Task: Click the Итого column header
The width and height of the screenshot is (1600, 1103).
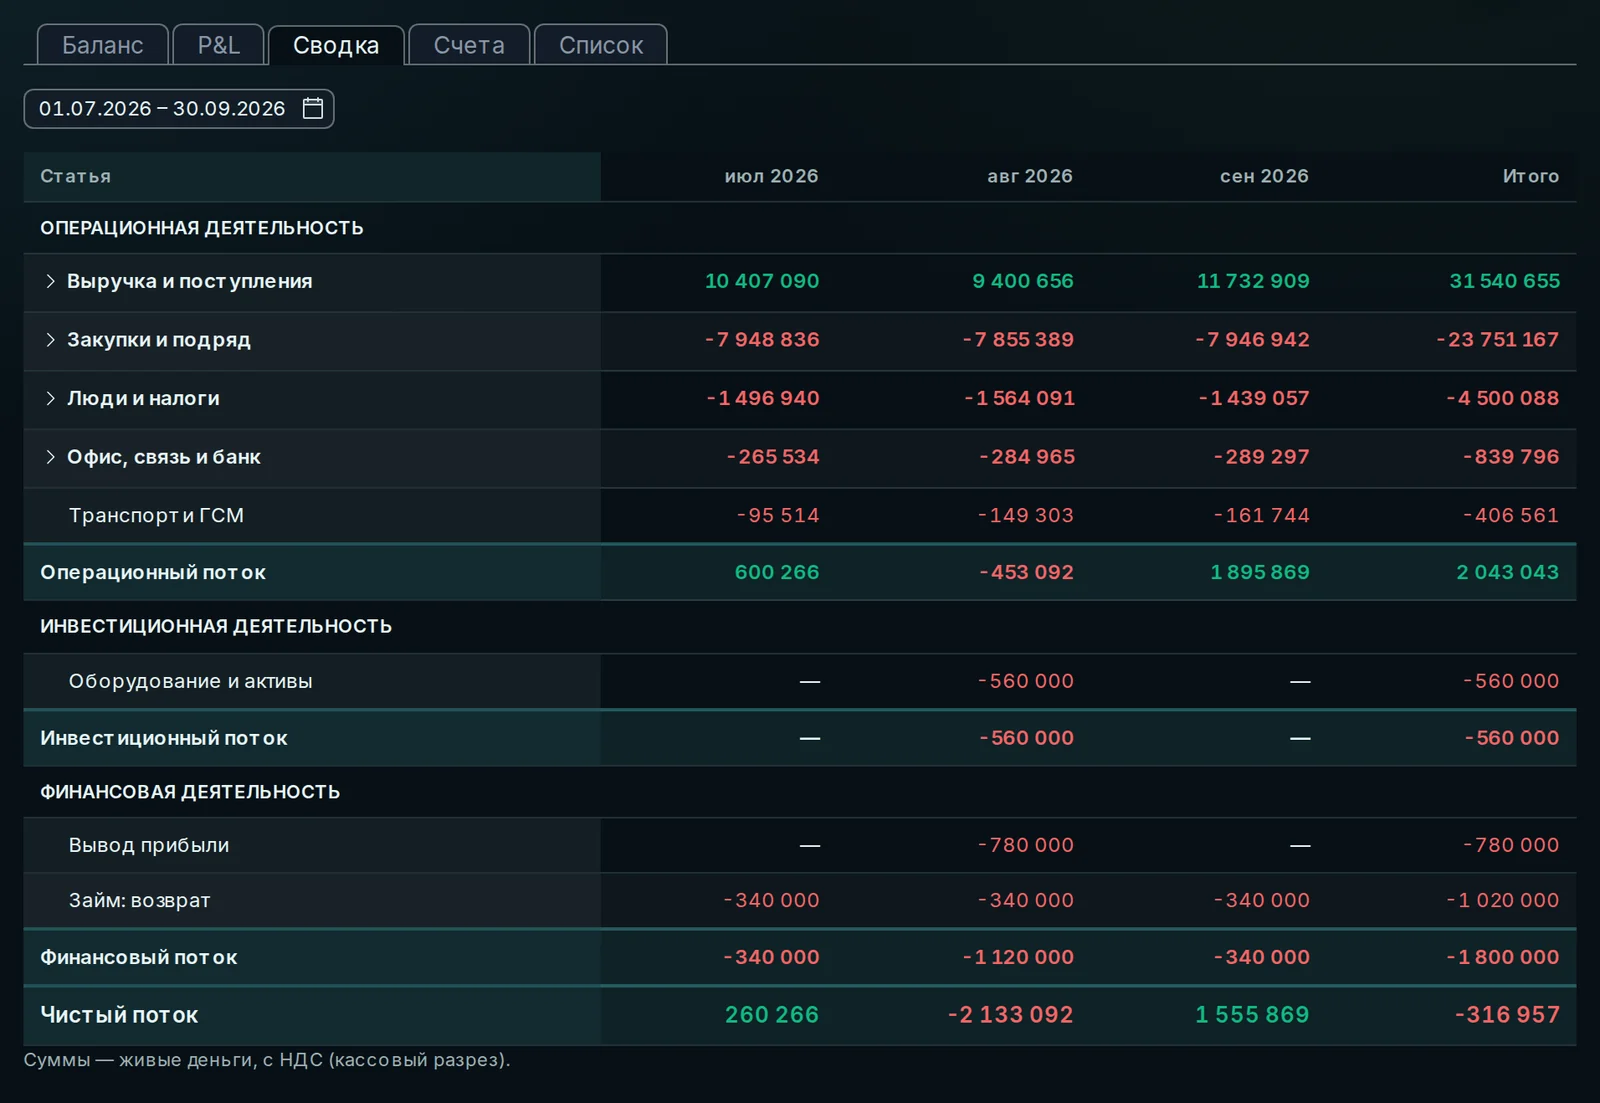Action: pyautogui.click(x=1531, y=176)
